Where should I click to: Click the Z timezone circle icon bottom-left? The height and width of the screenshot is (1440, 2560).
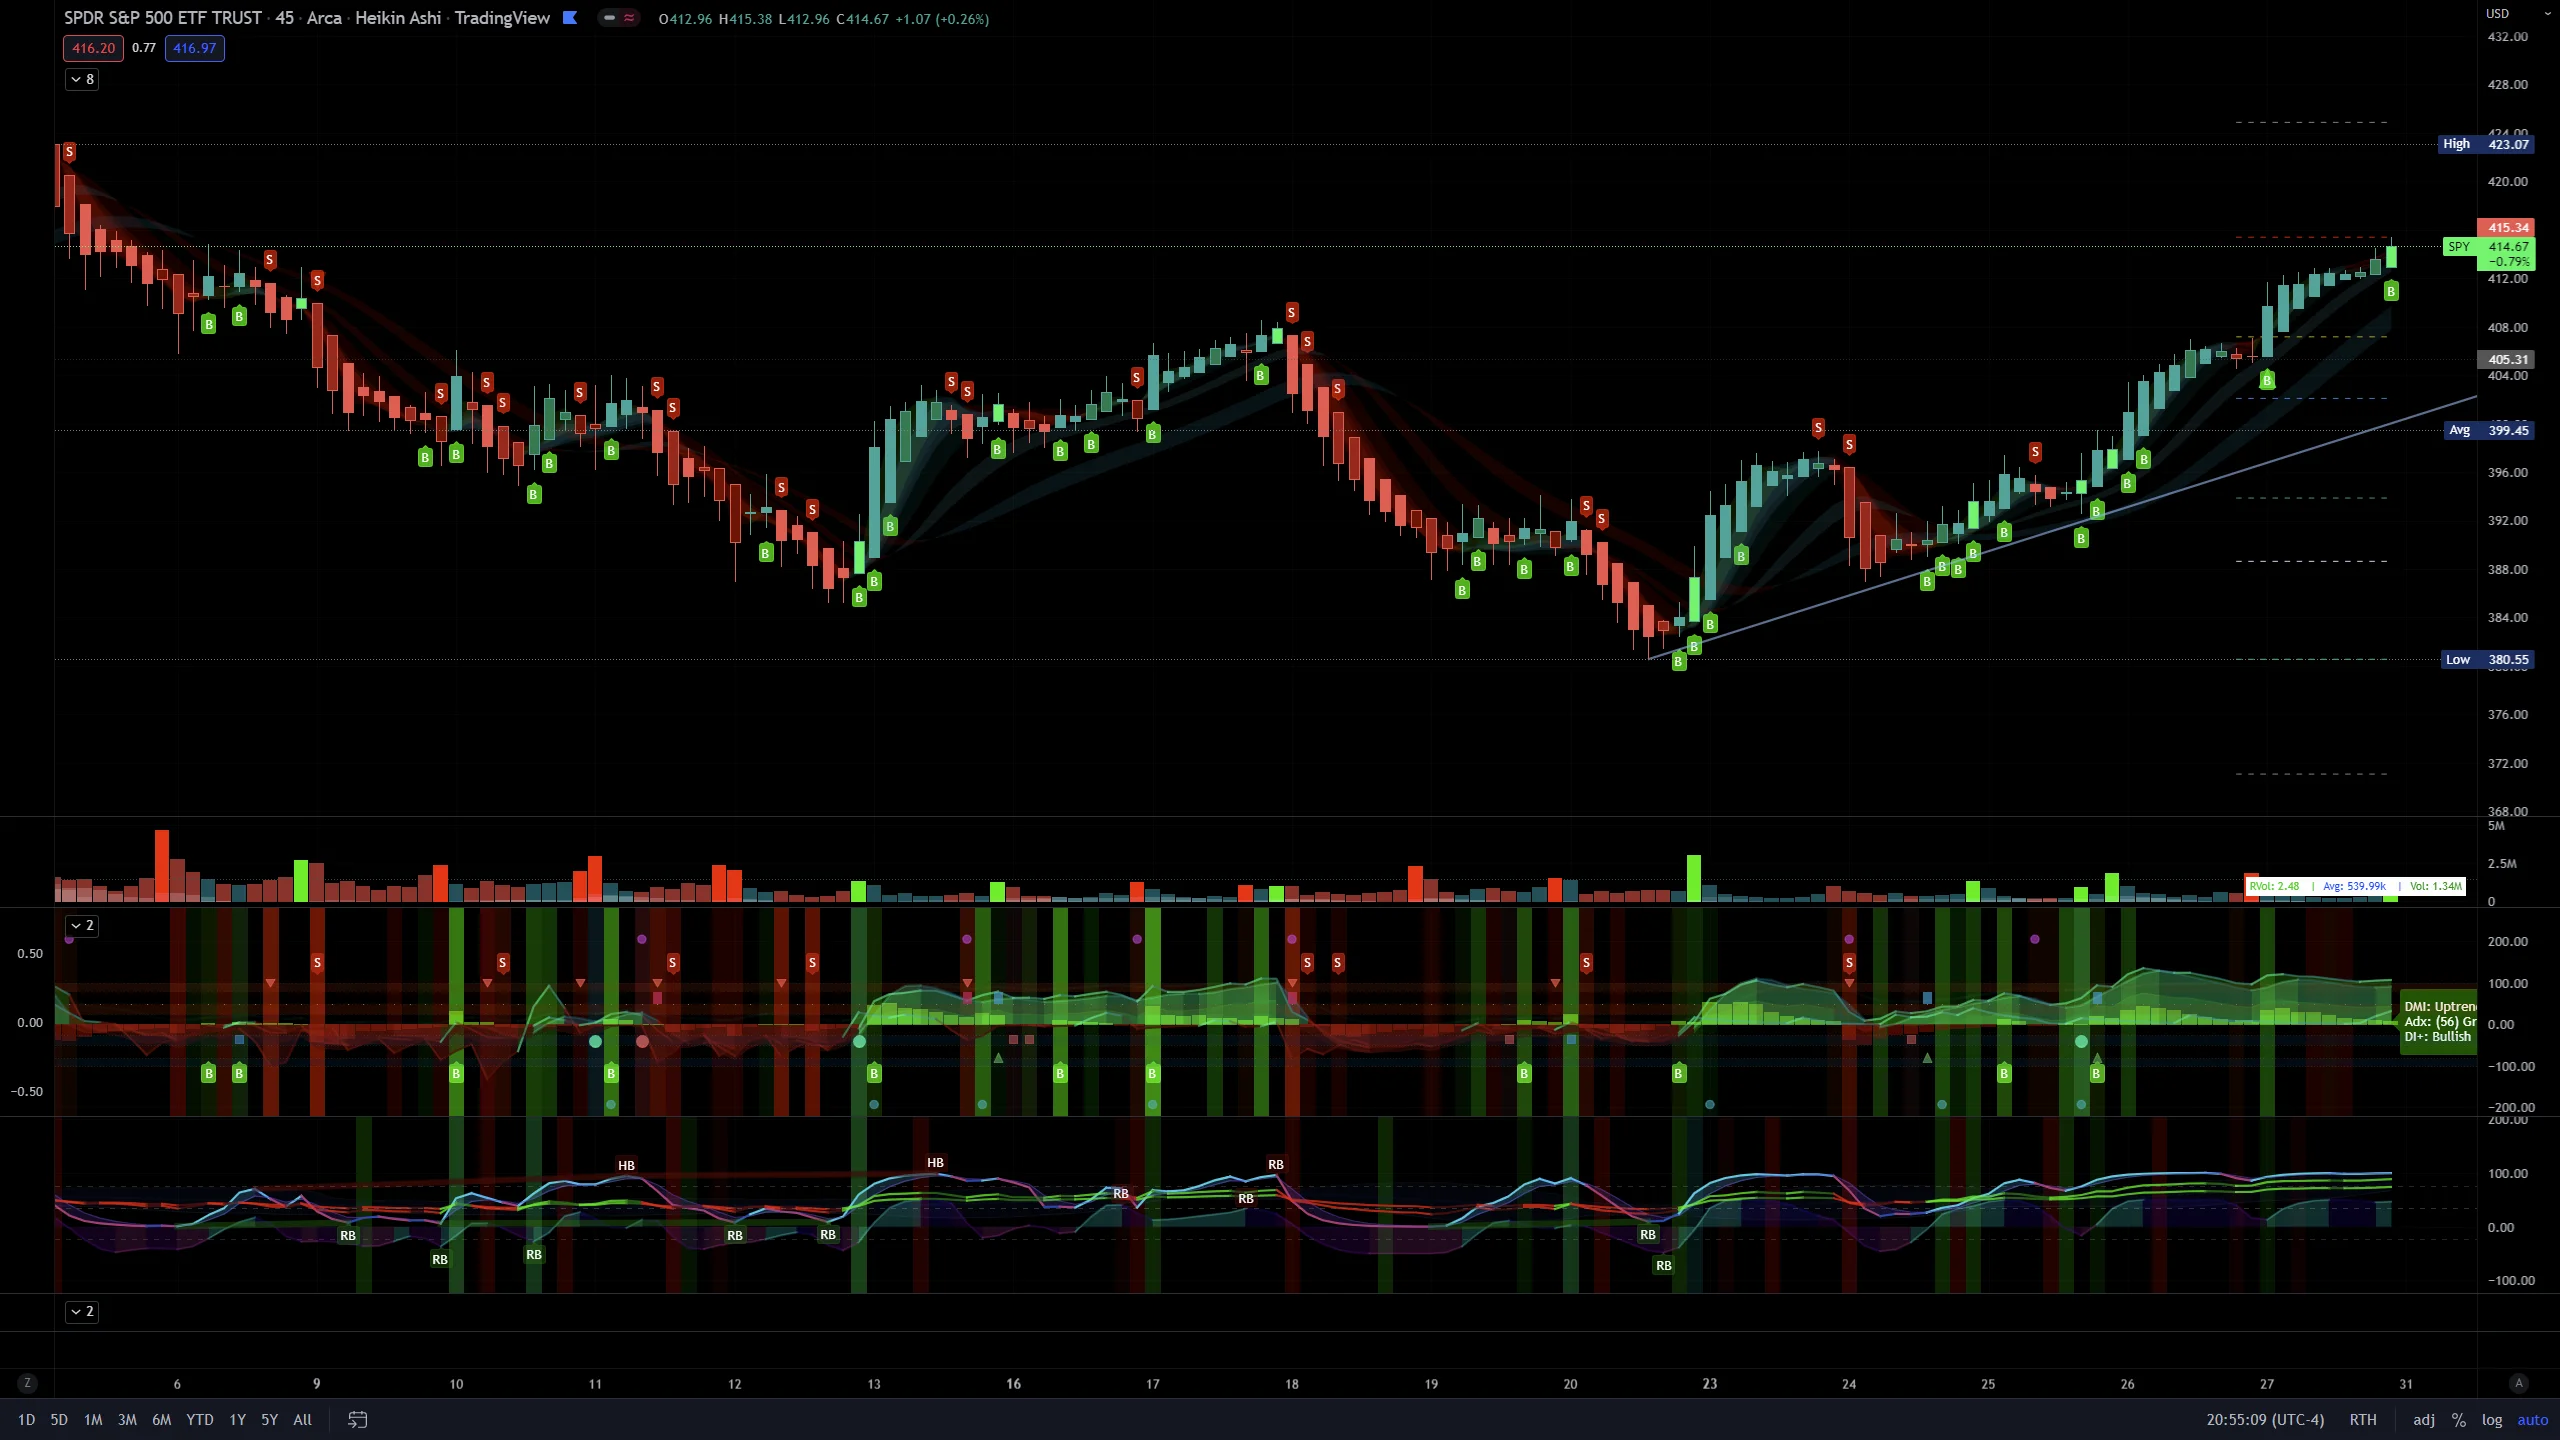[x=27, y=1384]
